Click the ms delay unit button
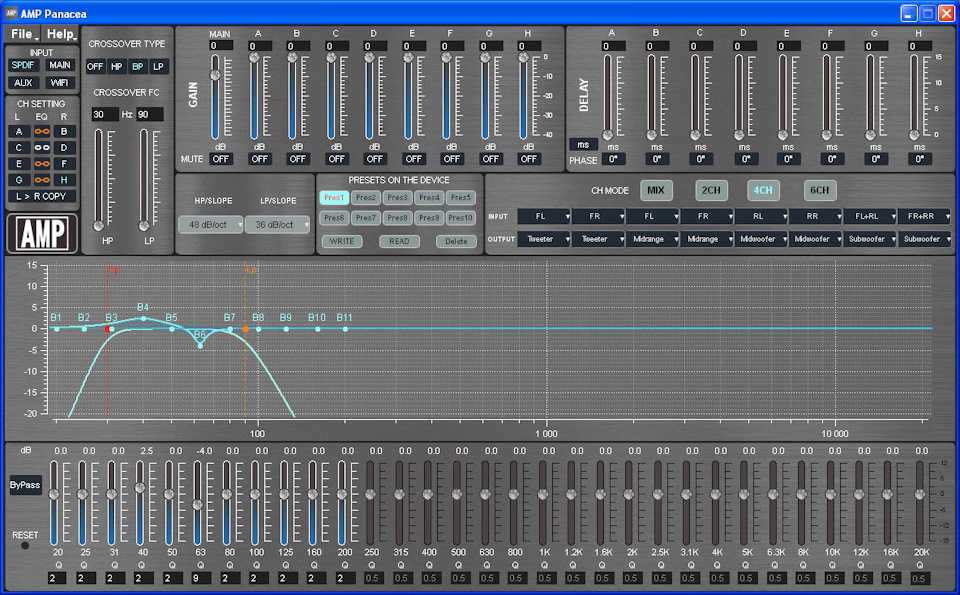The image size is (960, 595). click(x=583, y=144)
